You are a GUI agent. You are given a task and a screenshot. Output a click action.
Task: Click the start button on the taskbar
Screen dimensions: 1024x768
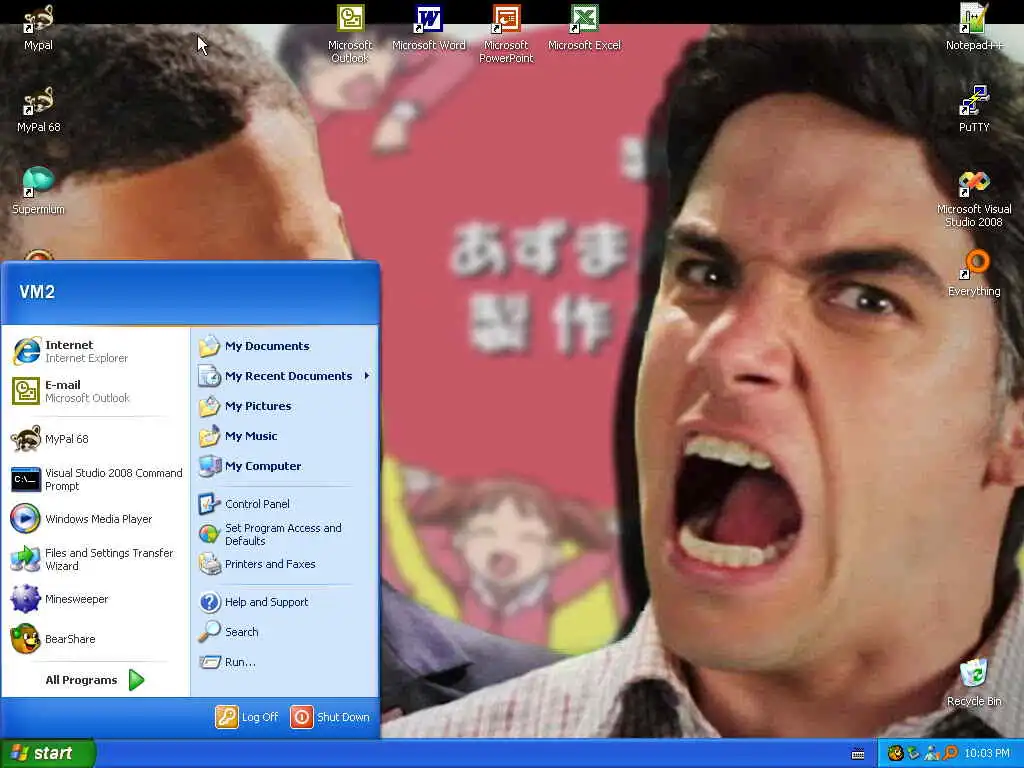coord(48,753)
